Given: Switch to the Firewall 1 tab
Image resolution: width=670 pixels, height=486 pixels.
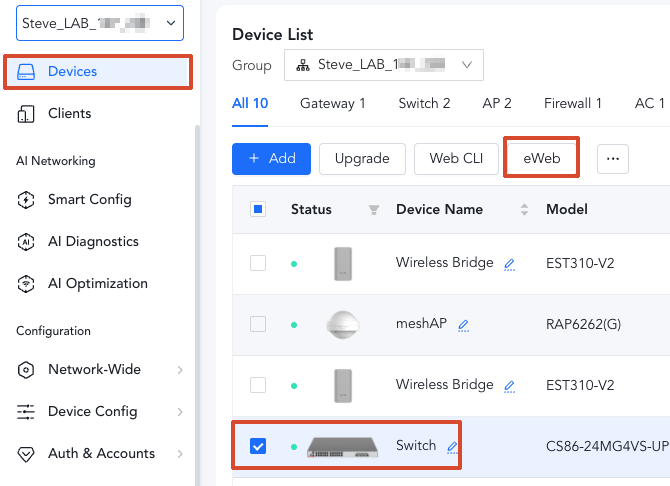Looking at the screenshot, I should pos(572,103).
